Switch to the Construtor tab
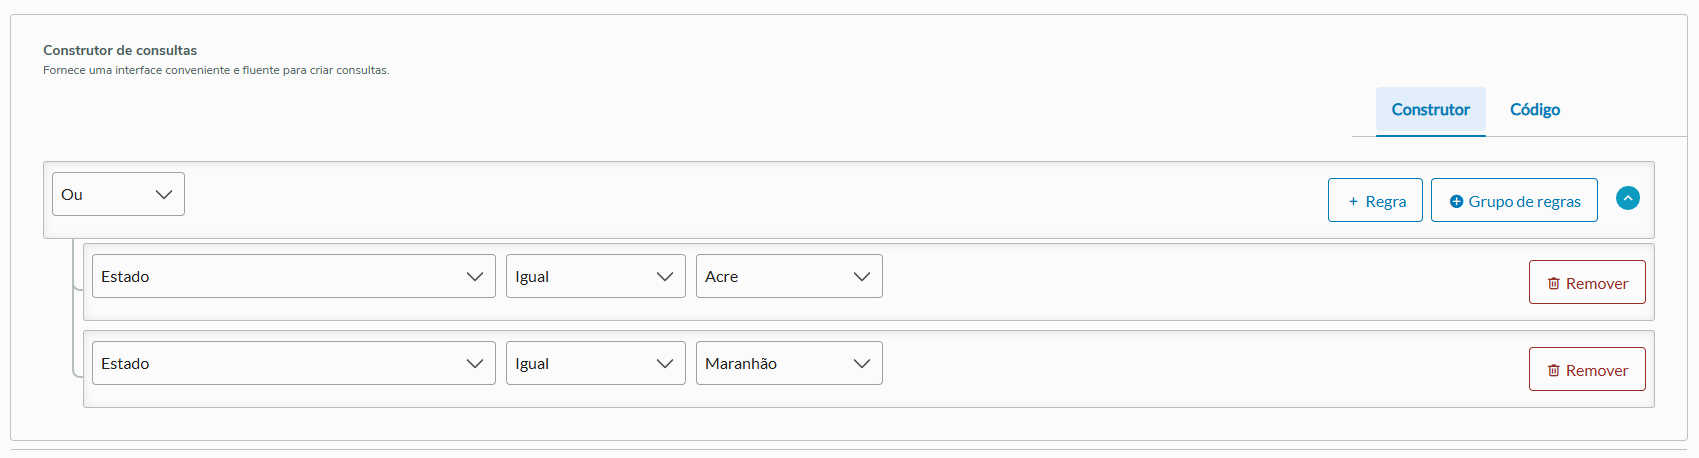This screenshot has height=458, width=1699. point(1430,110)
